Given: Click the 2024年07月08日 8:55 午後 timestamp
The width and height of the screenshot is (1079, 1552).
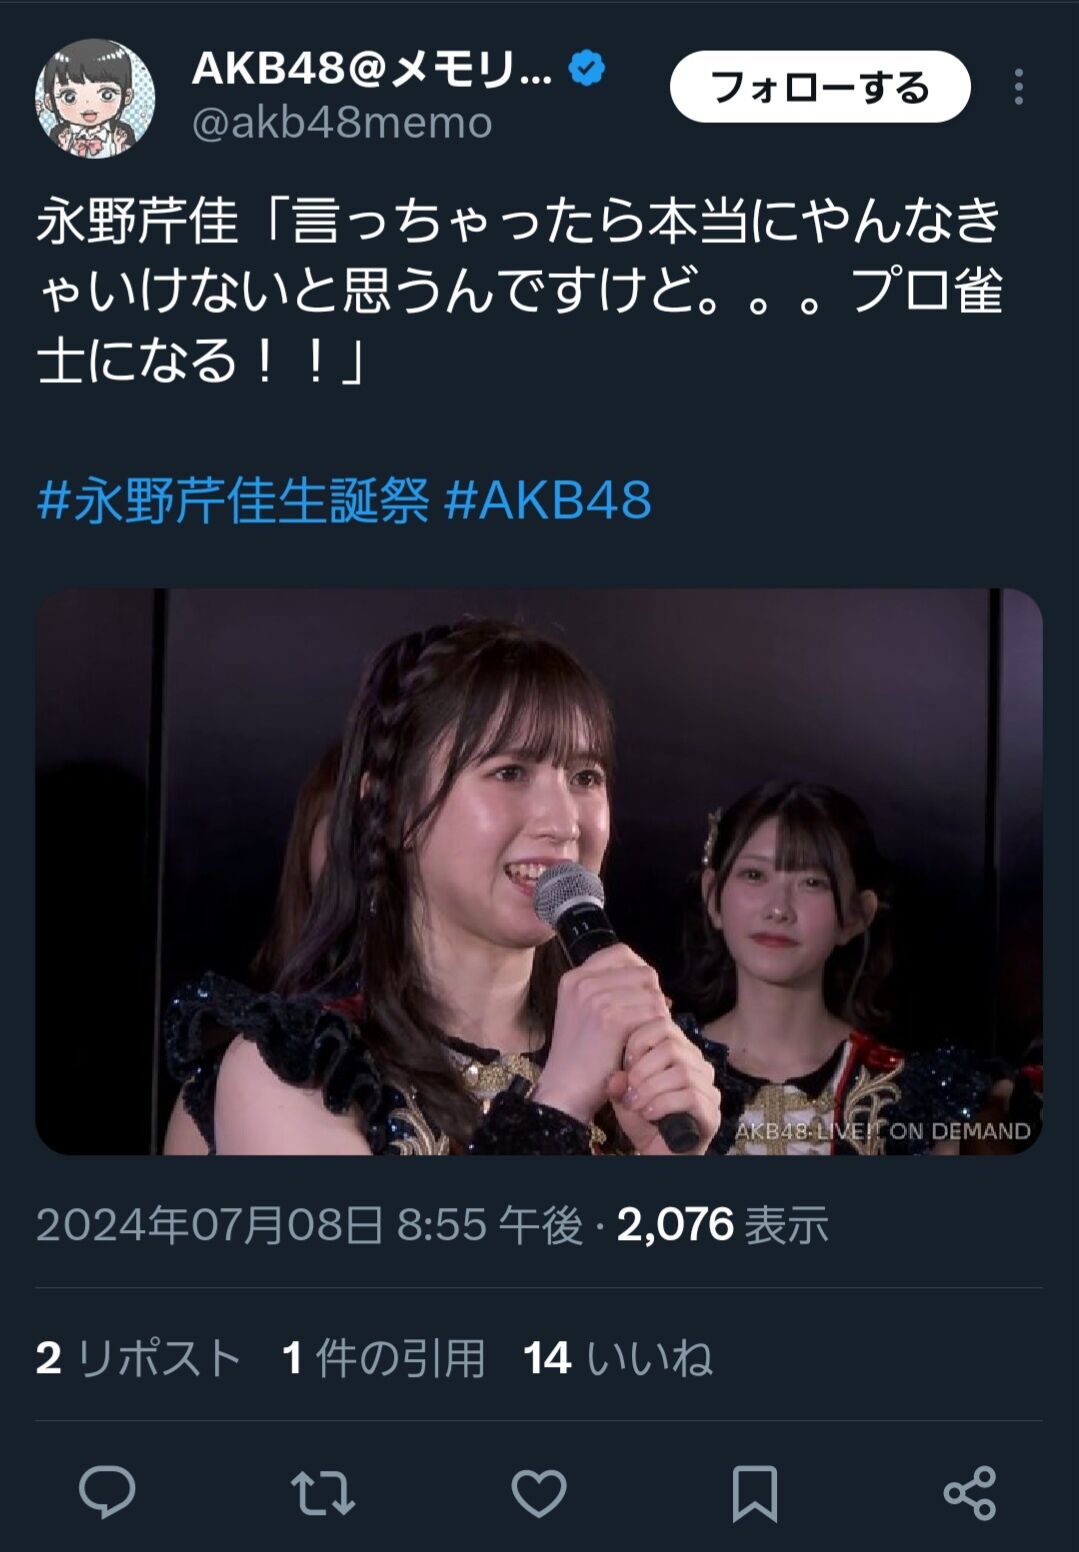Looking at the screenshot, I should [x=309, y=1224].
